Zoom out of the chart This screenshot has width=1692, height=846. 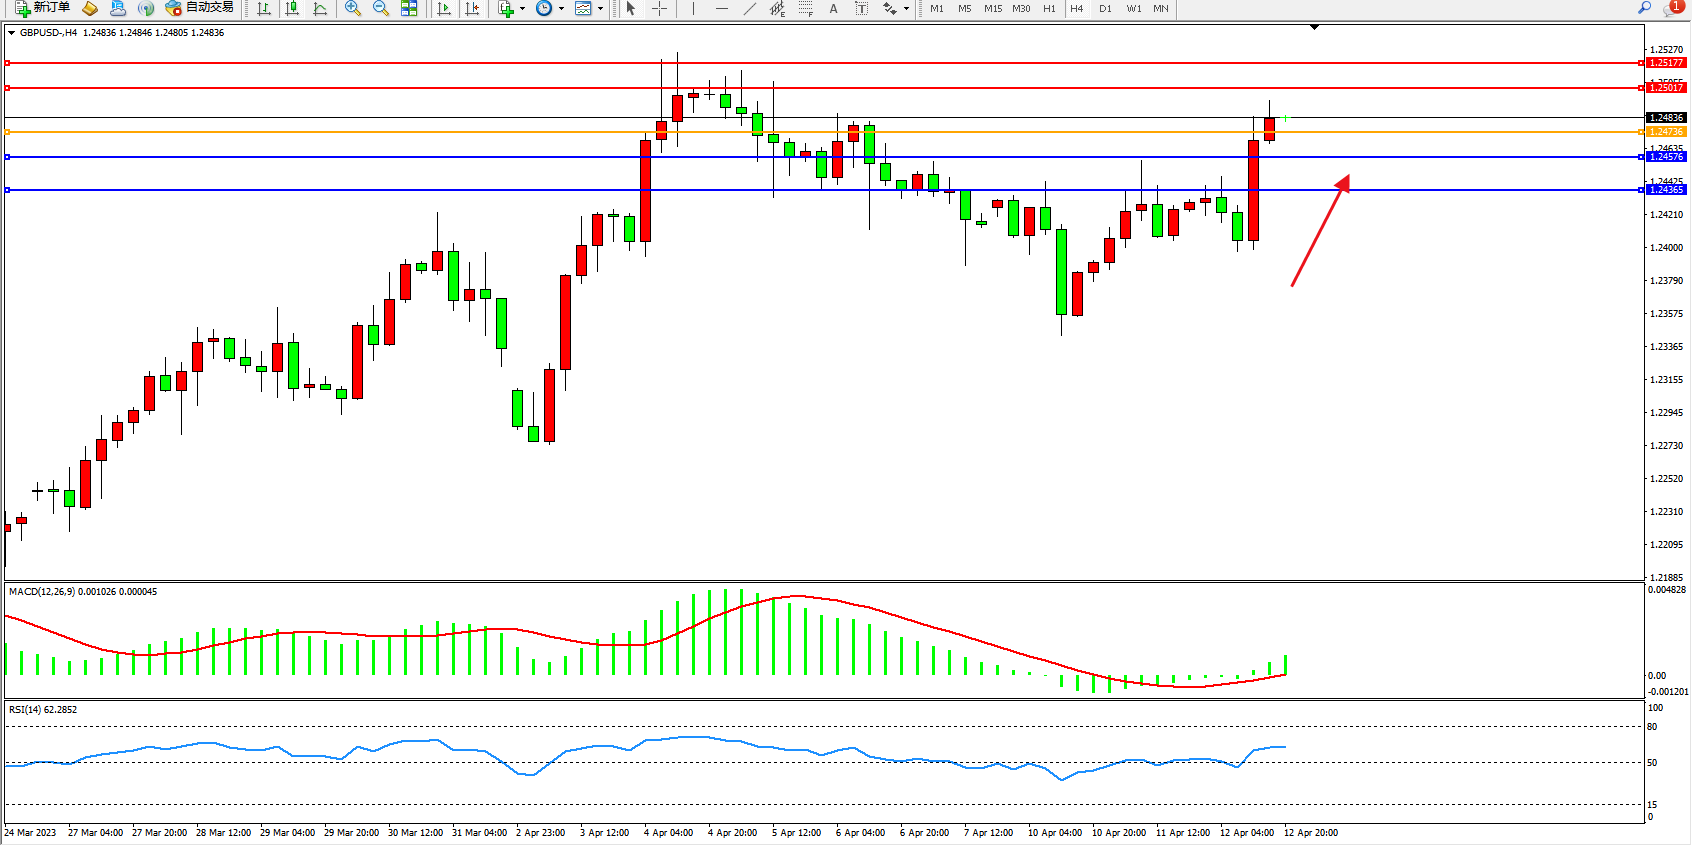(381, 8)
